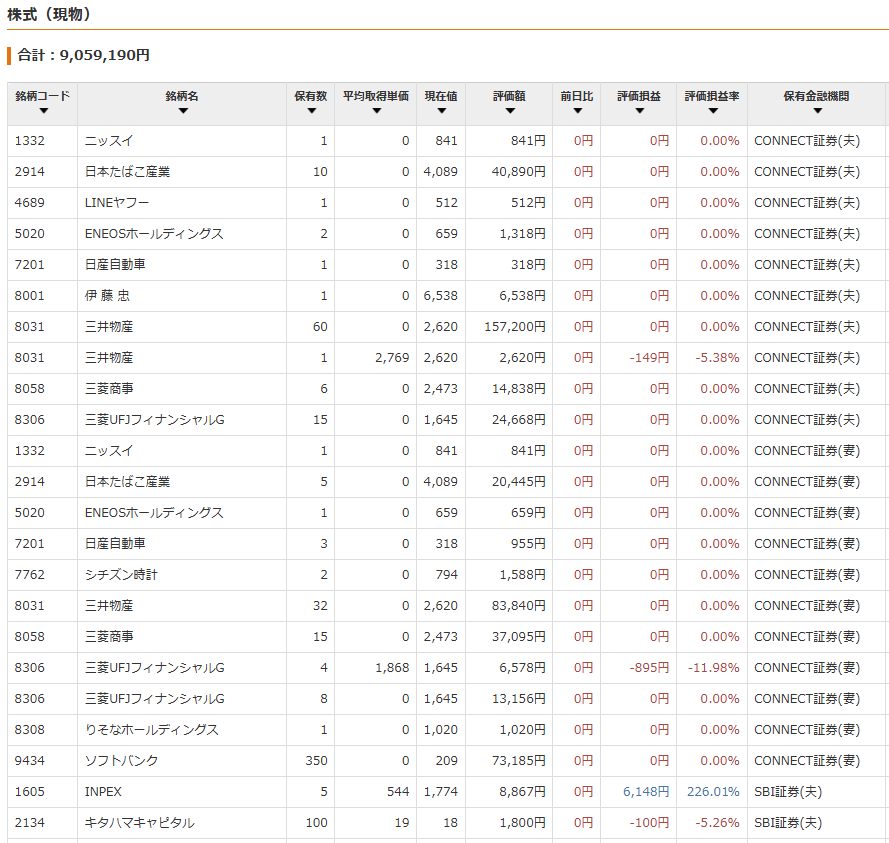This screenshot has height=843, width=889.
Task: Click current price 1,020 cell
Action: pyautogui.click(x=441, y=730)
